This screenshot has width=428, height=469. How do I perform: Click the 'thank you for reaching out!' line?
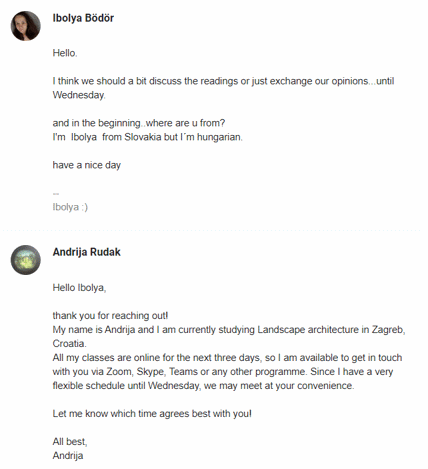point(110,316)
